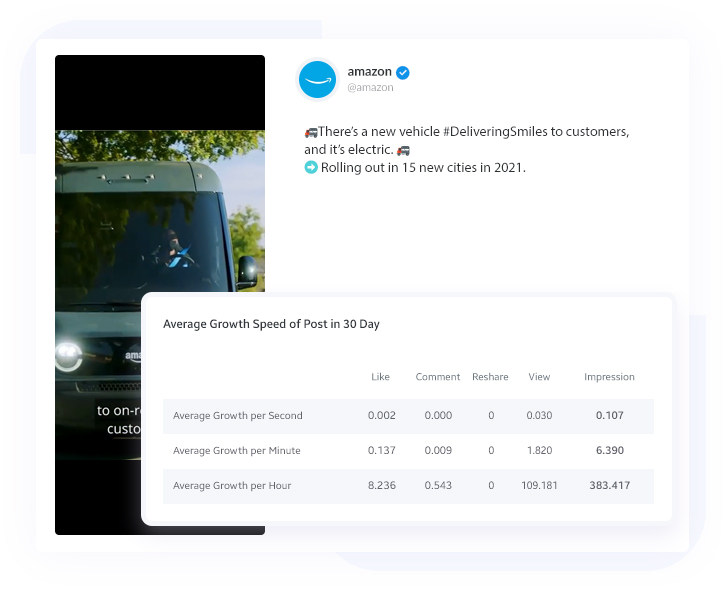726x591 pixels.
Task: Select the View column header
Action: (x=539, y=377)
